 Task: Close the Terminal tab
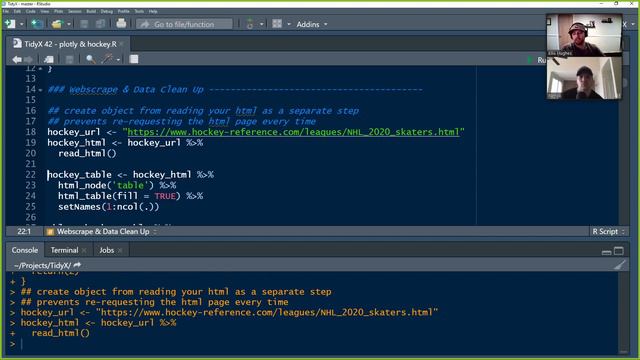[84, 251]
